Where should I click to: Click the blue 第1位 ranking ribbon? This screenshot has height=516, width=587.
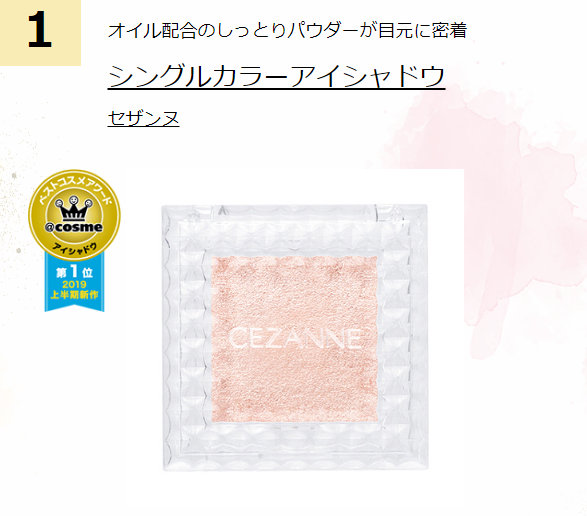click(74, 283)
